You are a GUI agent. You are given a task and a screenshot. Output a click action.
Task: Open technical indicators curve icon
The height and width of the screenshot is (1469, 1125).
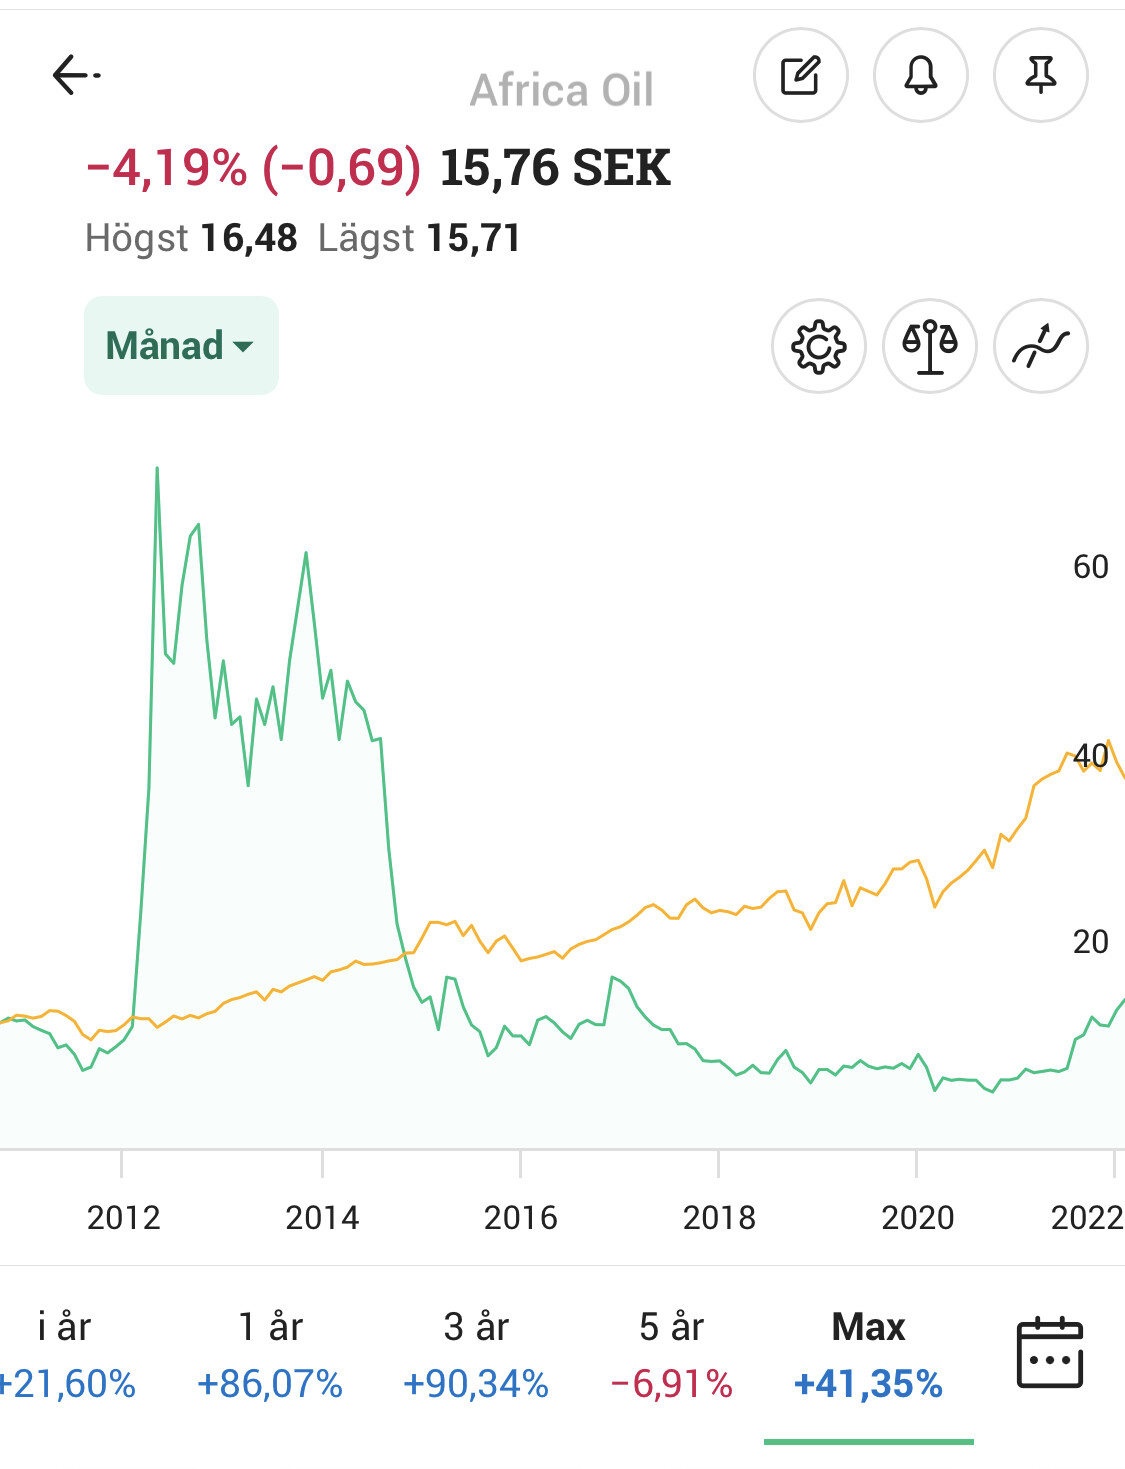click(x=1040, y=346)
